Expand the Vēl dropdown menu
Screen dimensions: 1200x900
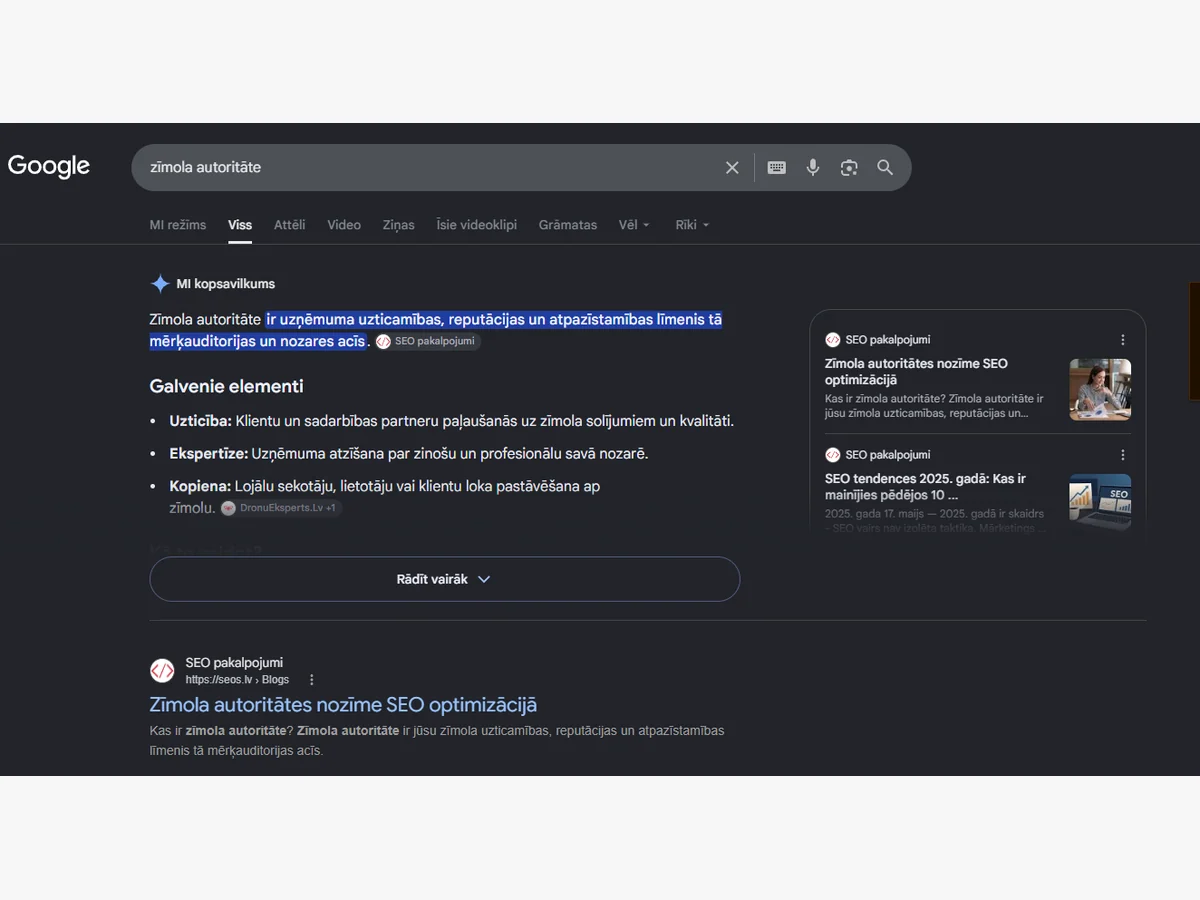(634, 225)
